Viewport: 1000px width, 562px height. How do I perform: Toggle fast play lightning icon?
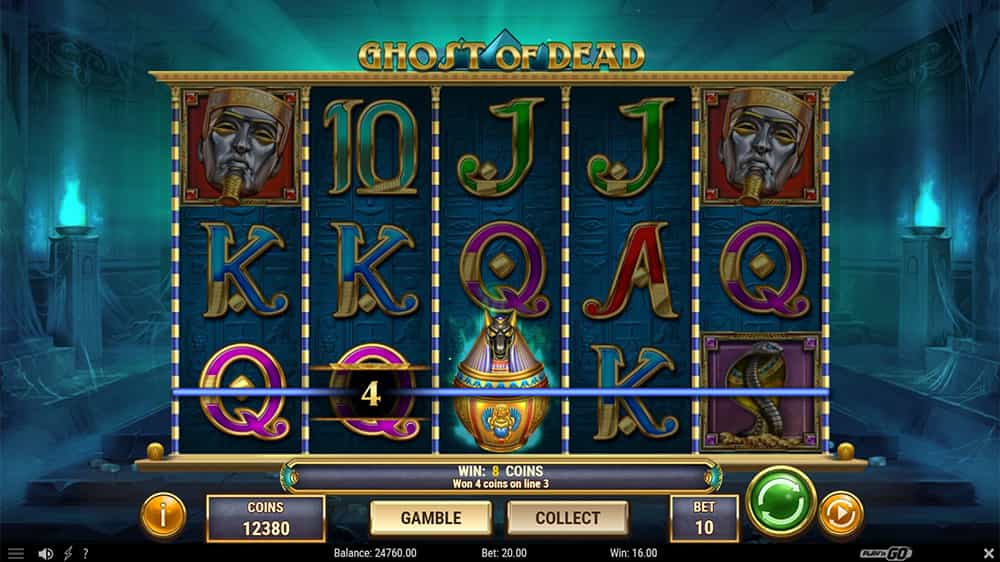coord(68,553)
